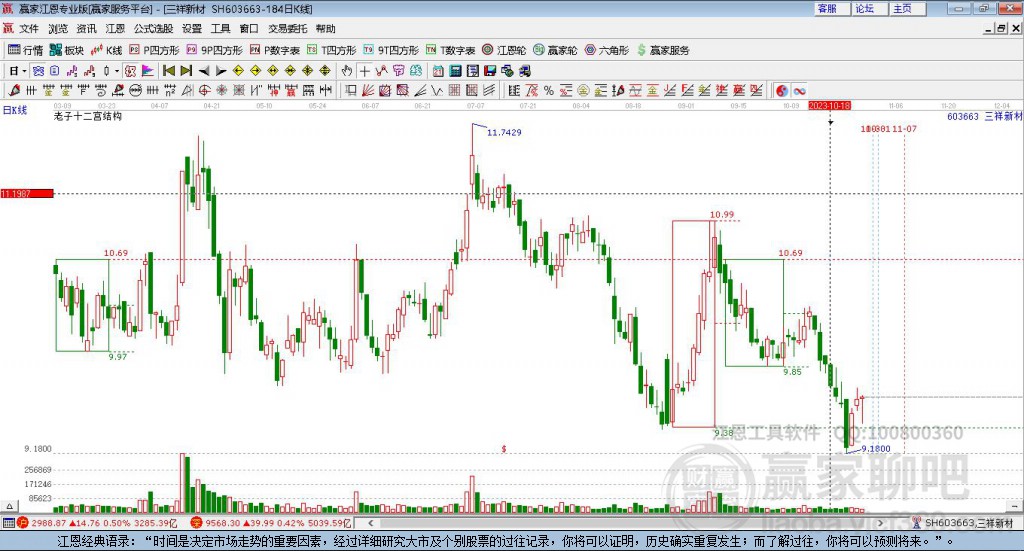Open the 文件 menu

coord(29,29)
